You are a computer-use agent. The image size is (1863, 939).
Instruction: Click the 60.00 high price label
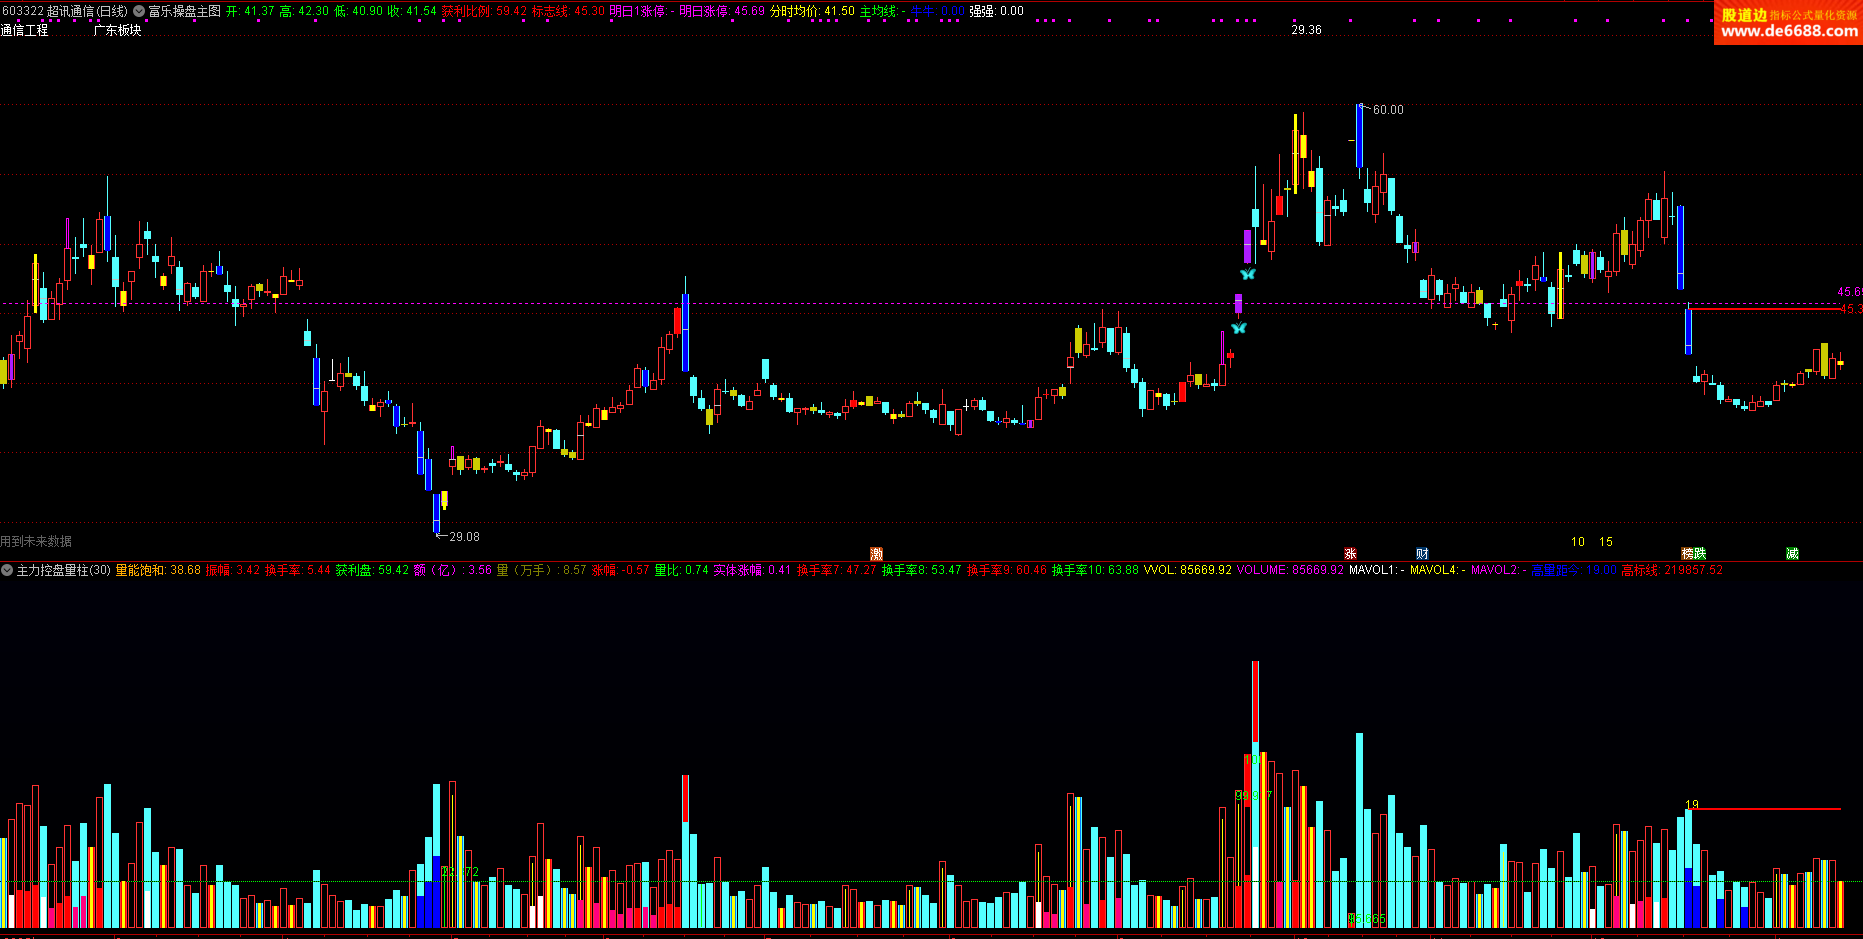pyautogui.click(x=1387, y=110)
